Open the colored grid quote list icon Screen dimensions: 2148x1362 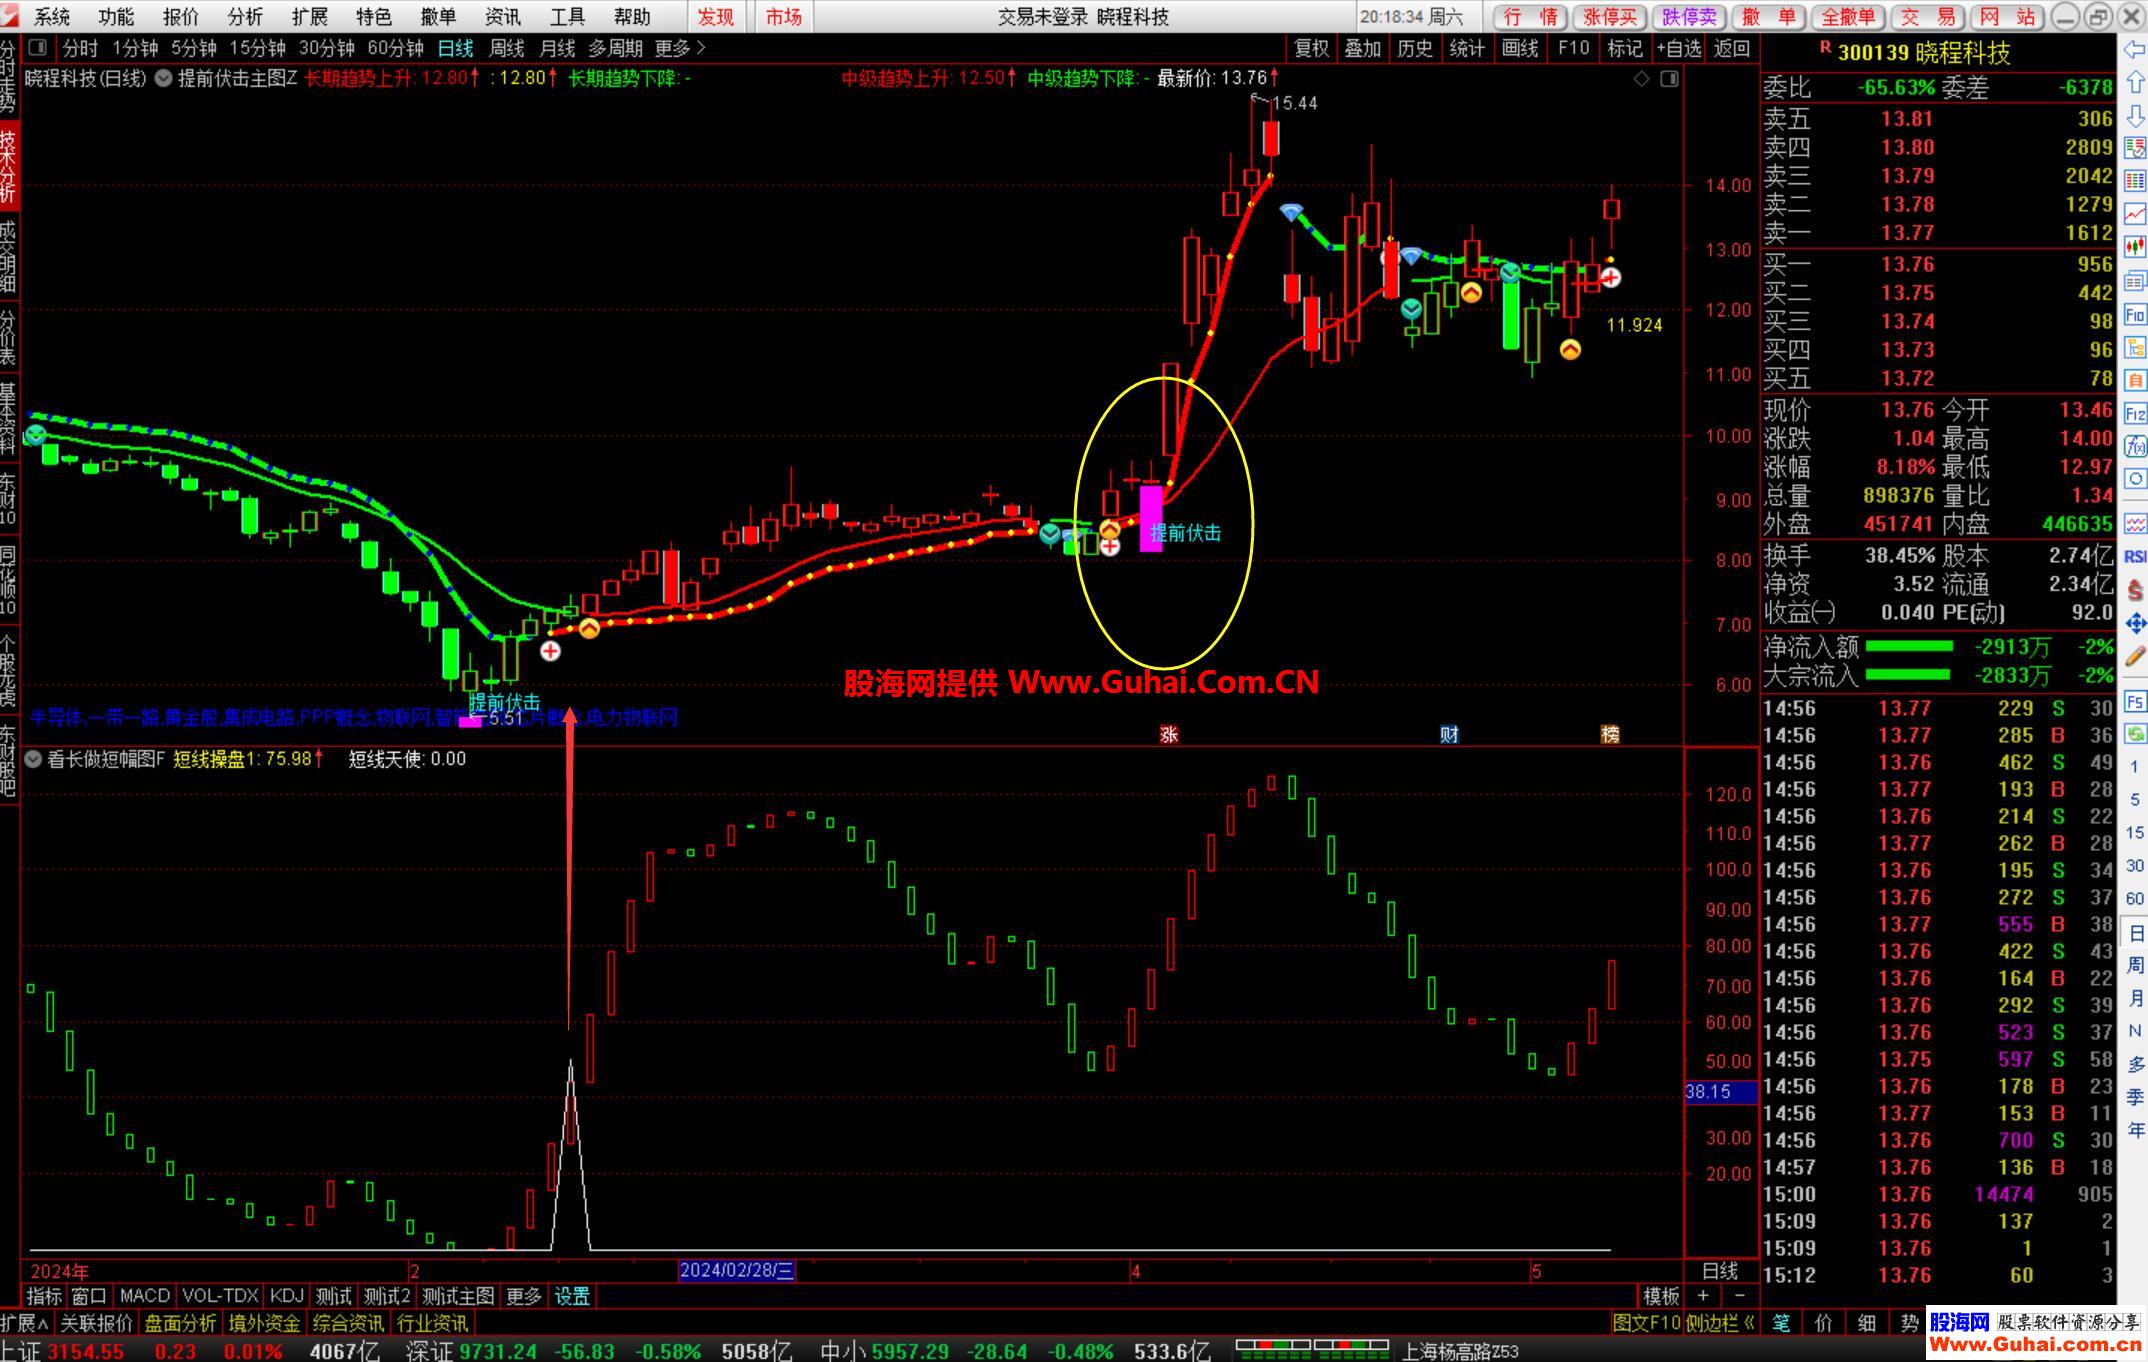coord(2135,181)
